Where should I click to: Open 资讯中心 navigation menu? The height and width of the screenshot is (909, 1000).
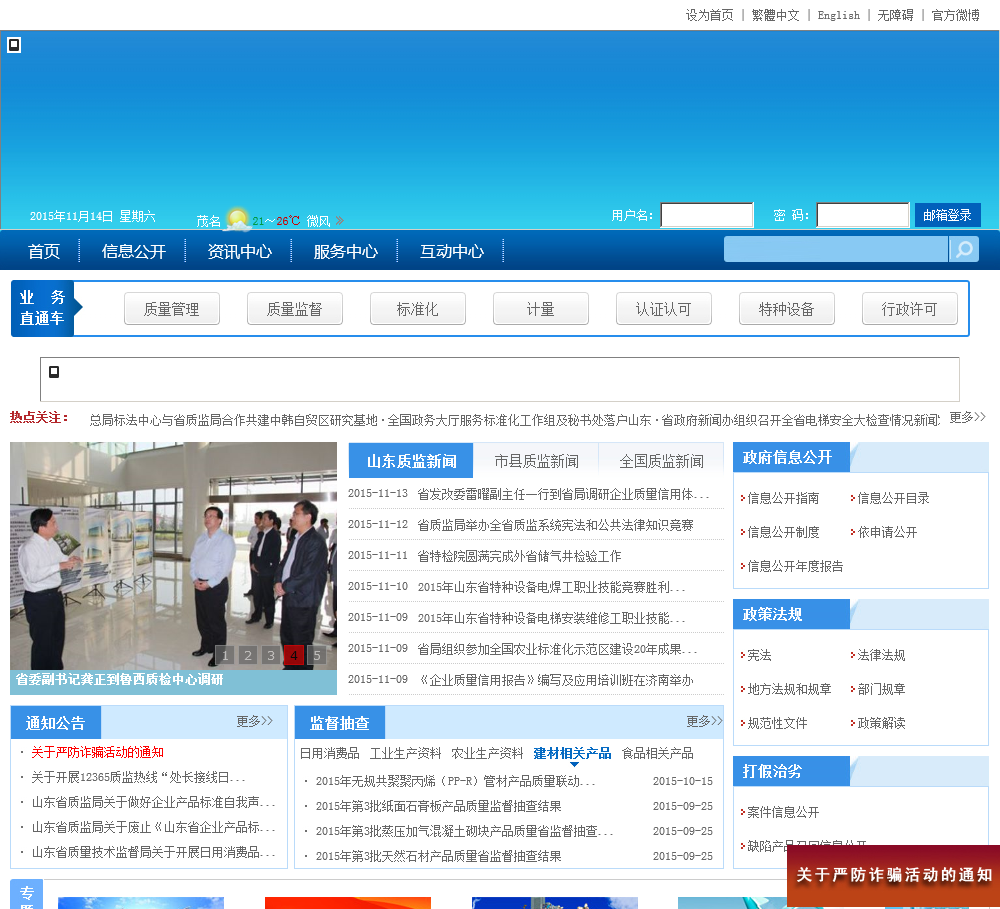pos(239,251)
